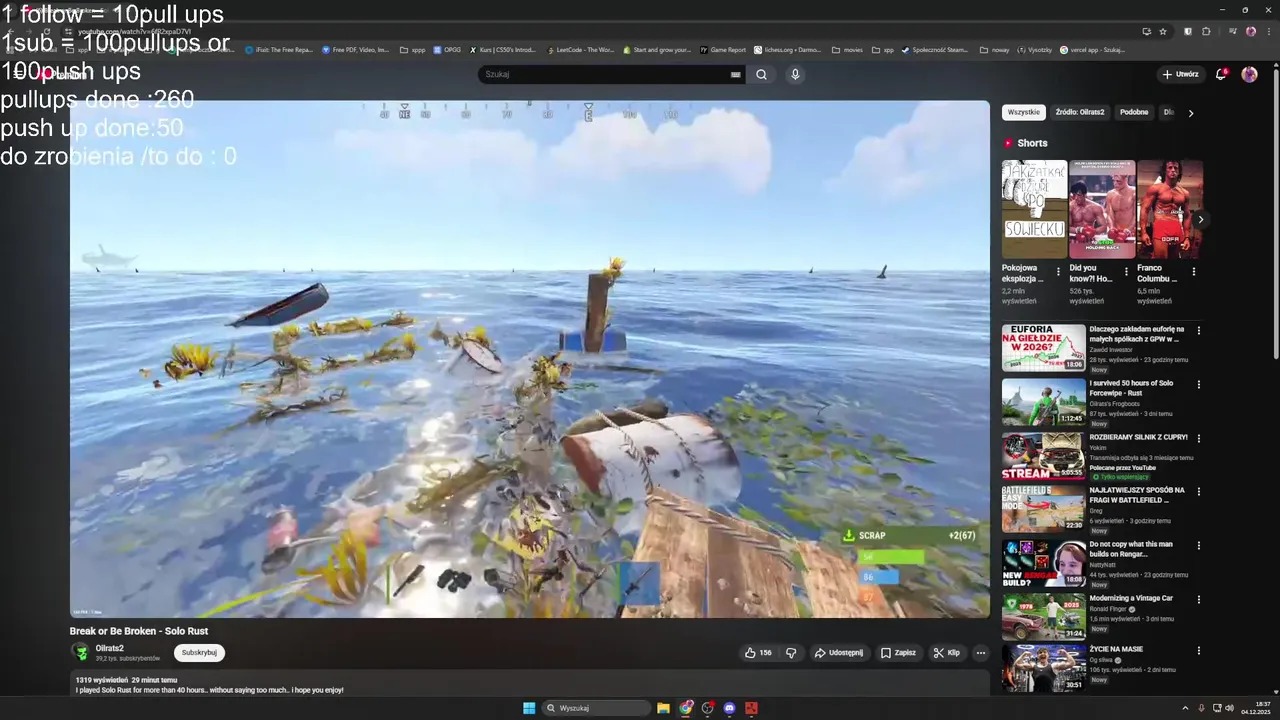Open Modernizing a Vintage Car video
Image resolution: width=1280 pixels, height=720 pixels.
pyautogui.click(x=1043, y=617)
